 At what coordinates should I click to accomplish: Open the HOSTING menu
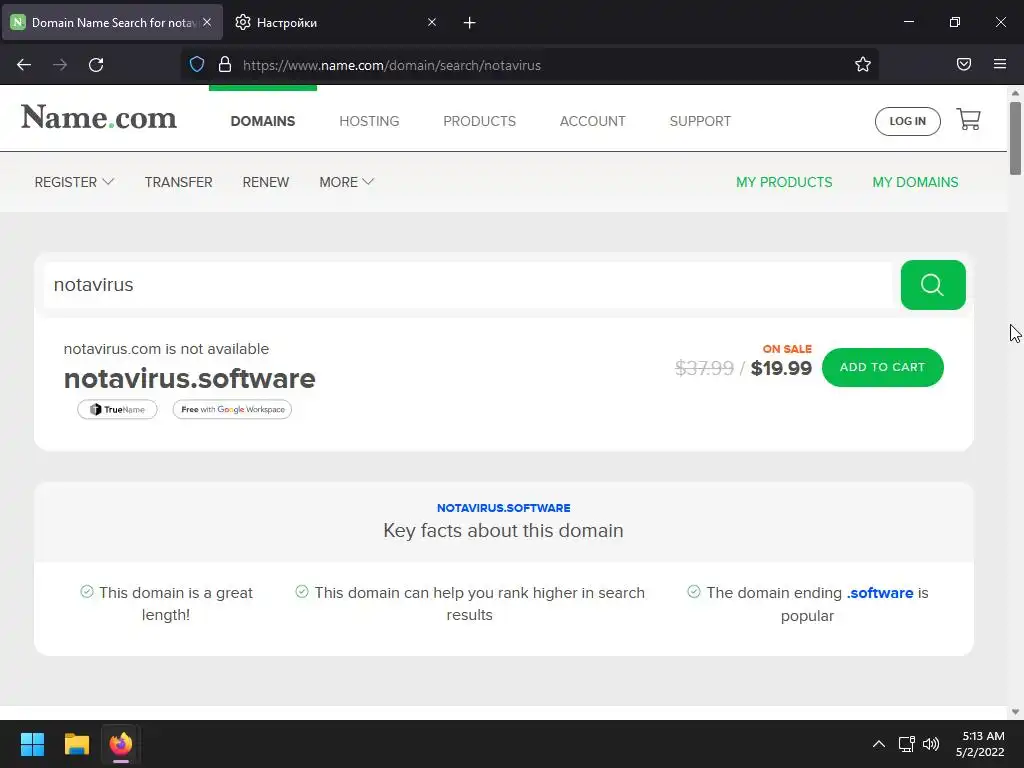pos(369,121)
